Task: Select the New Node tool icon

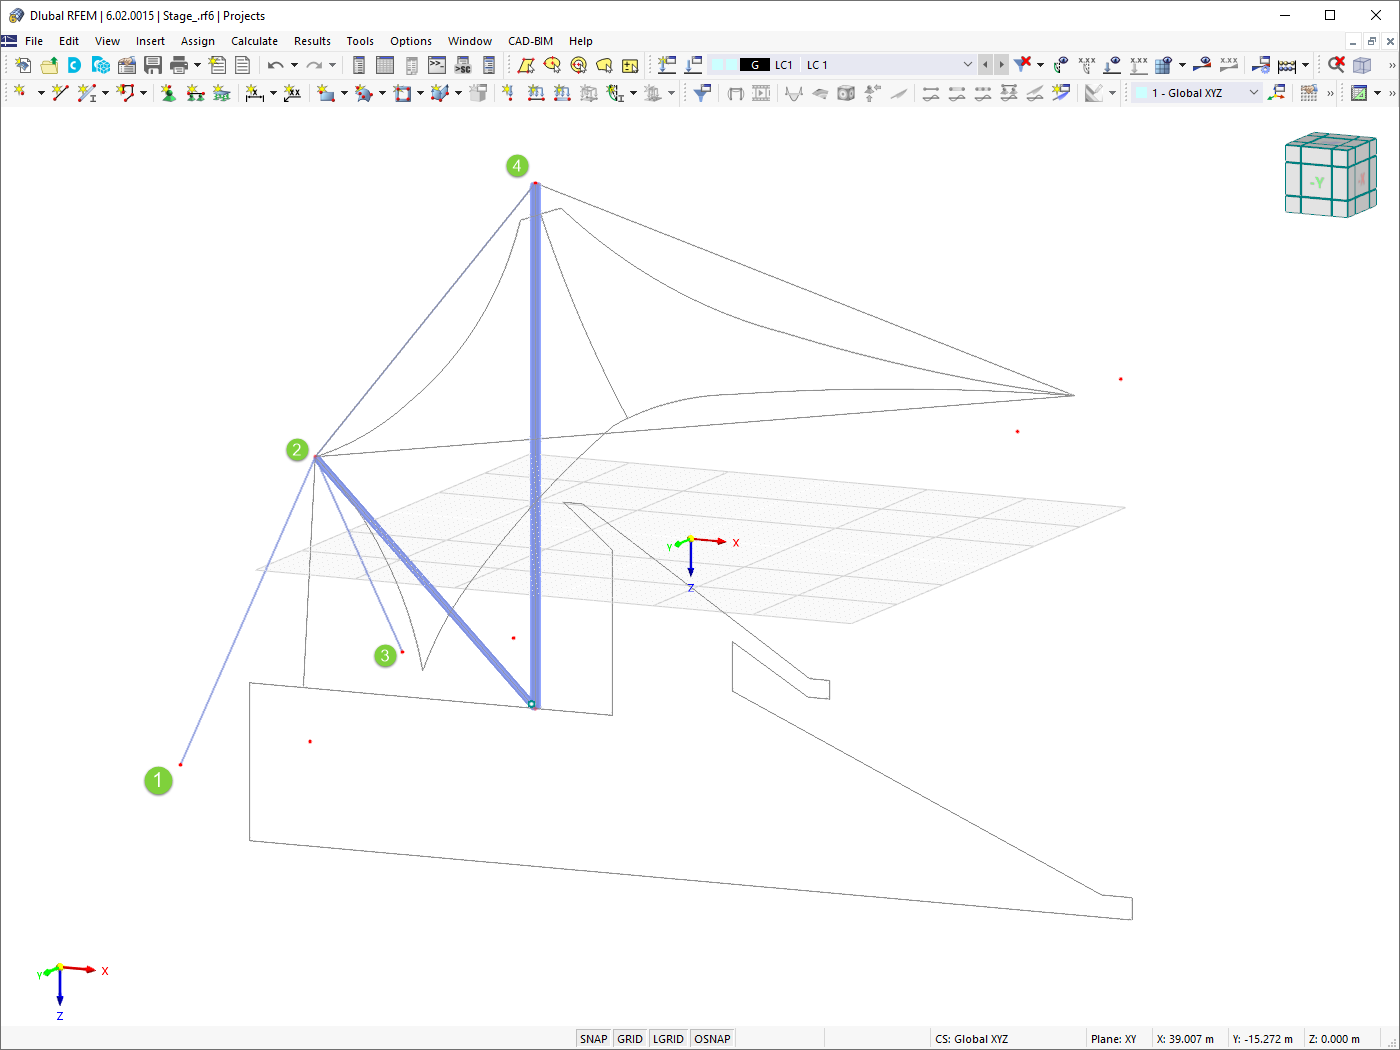Action: (20, 93)
